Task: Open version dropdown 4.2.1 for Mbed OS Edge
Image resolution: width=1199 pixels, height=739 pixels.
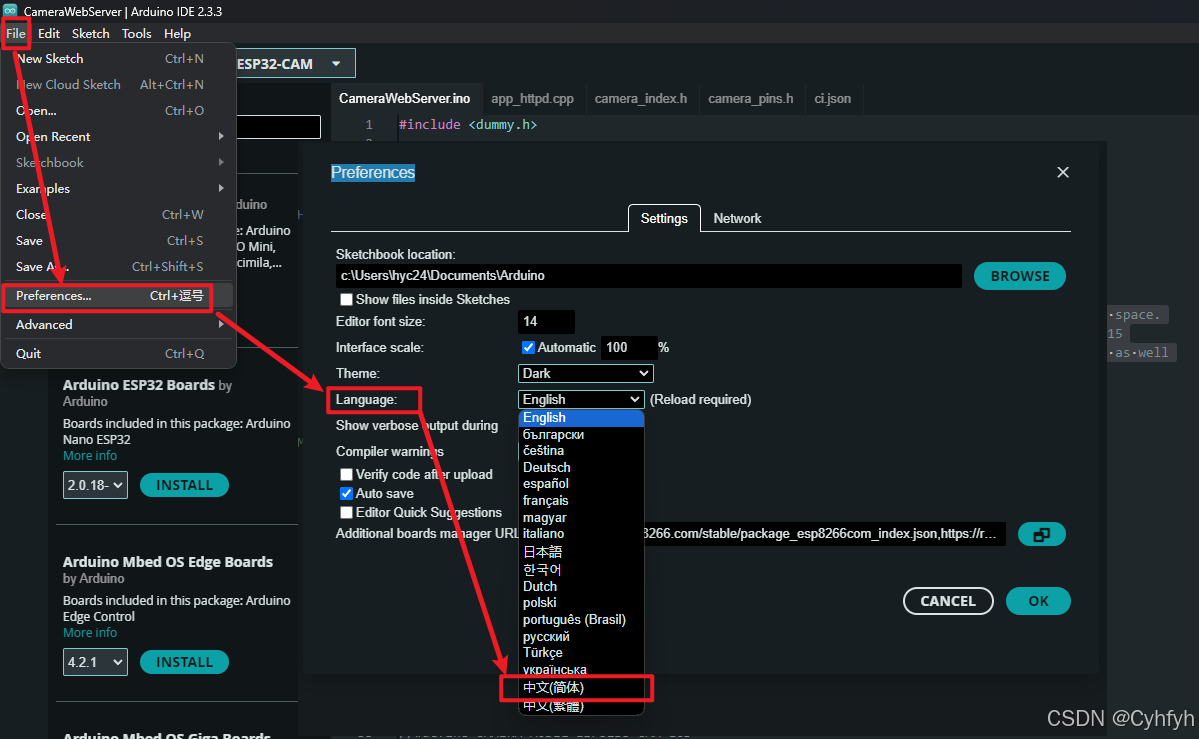Action: pos(95,662)
